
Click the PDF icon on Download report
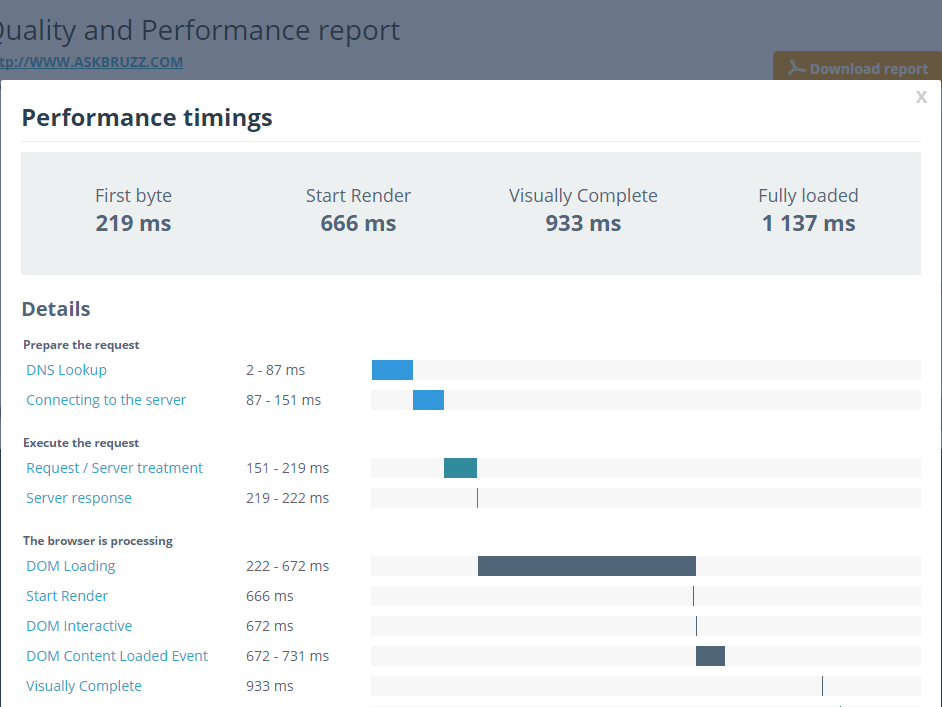(x=797, y=67)
